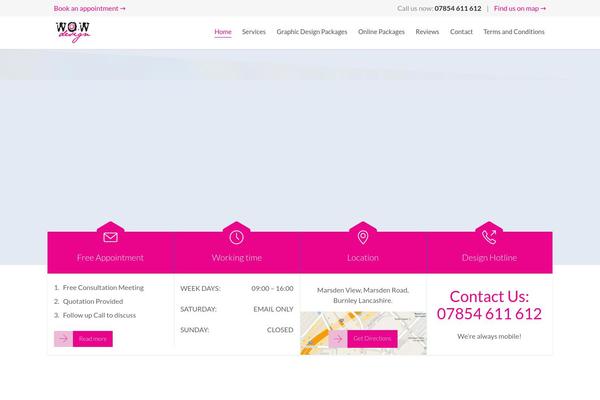Click the WEEK DAYS label
The width and height of the screenshot is (600, 400).
[200, 288]
